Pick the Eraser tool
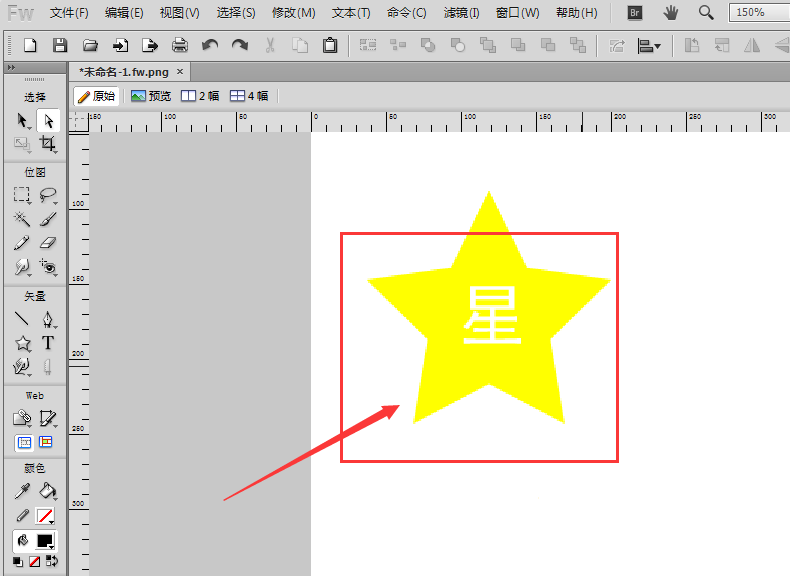 47,243
